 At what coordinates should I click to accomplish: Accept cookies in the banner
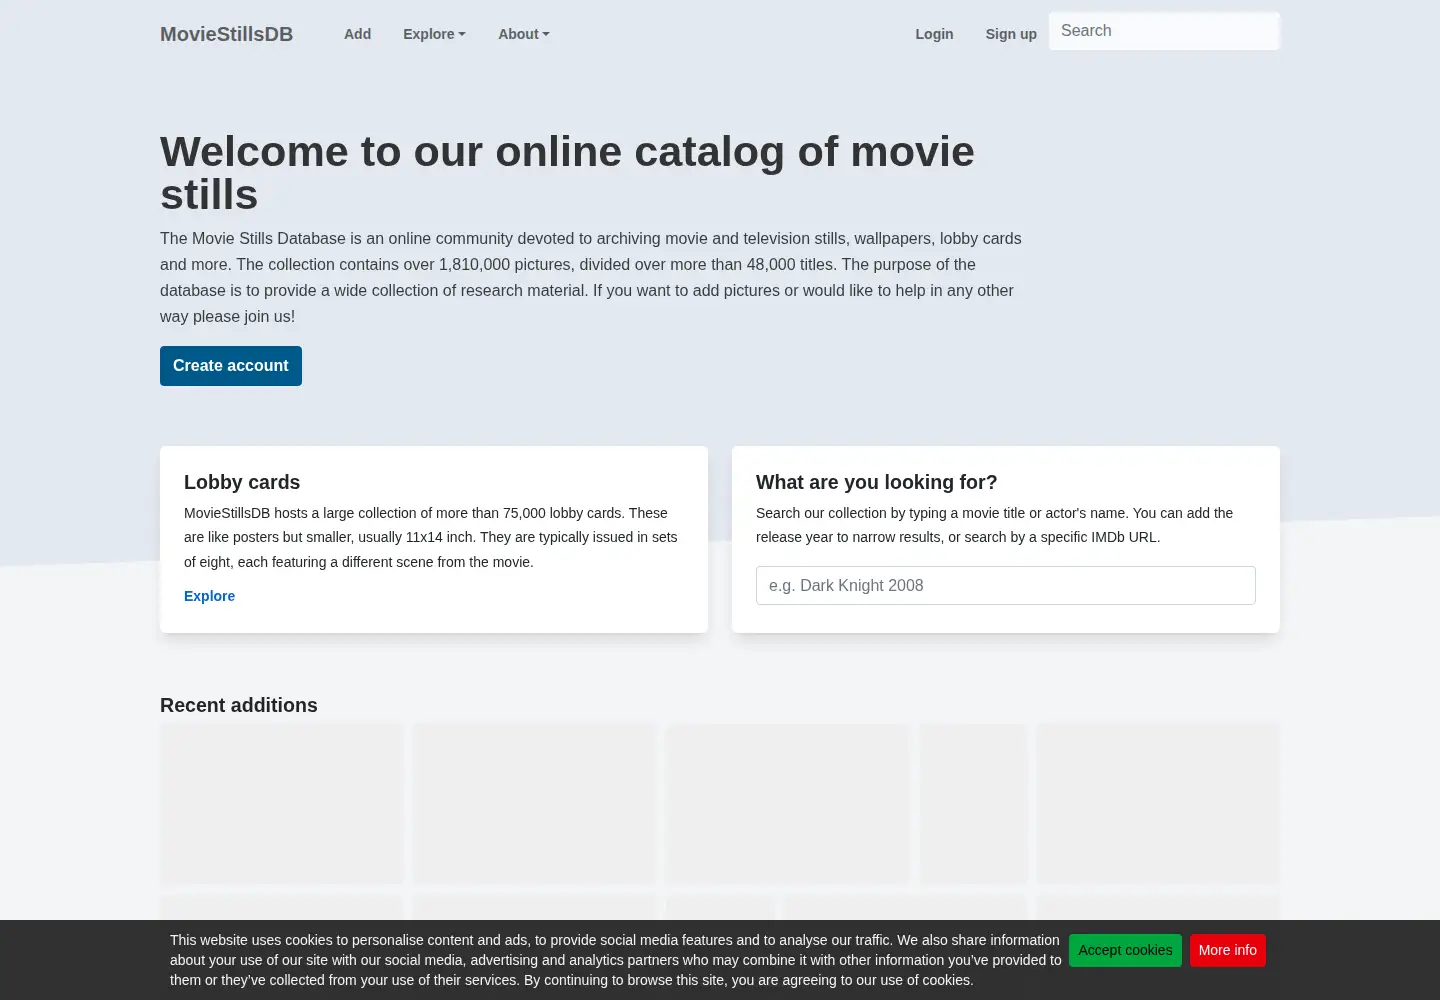(1125, 950)
